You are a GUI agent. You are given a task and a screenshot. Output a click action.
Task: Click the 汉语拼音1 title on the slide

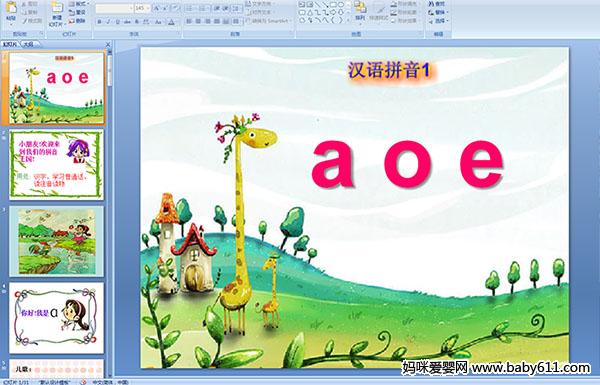390,71
